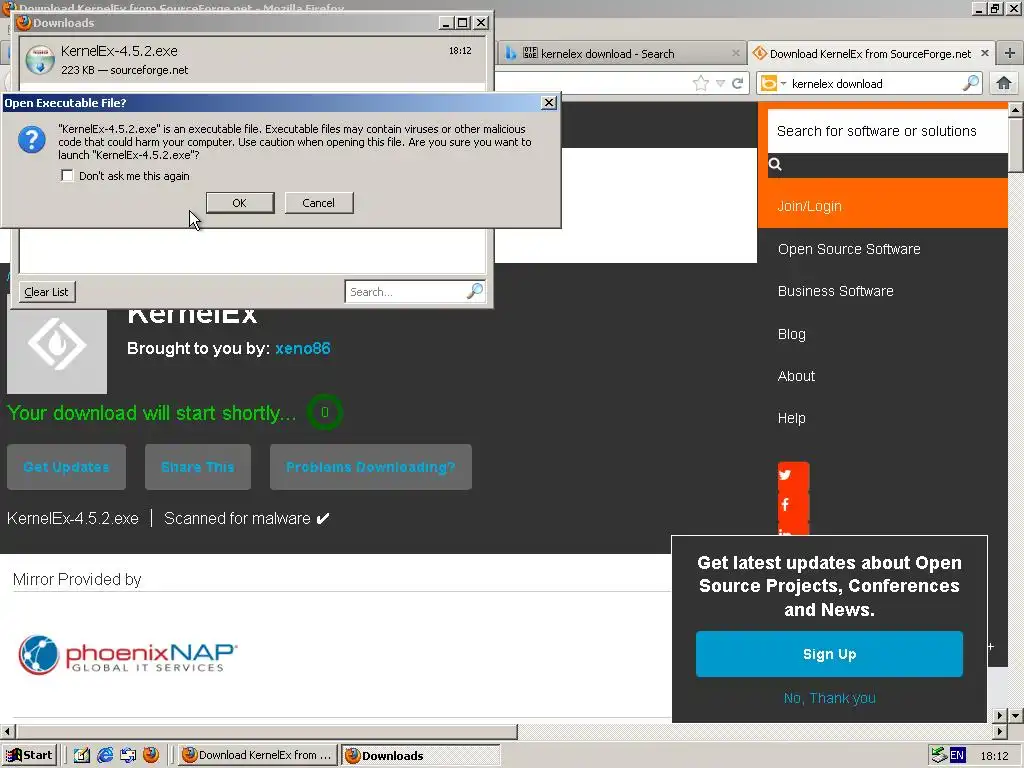The height and width of the screenshot is (768, 1024).
Task: Reload the current page
Action: point(737,83)
